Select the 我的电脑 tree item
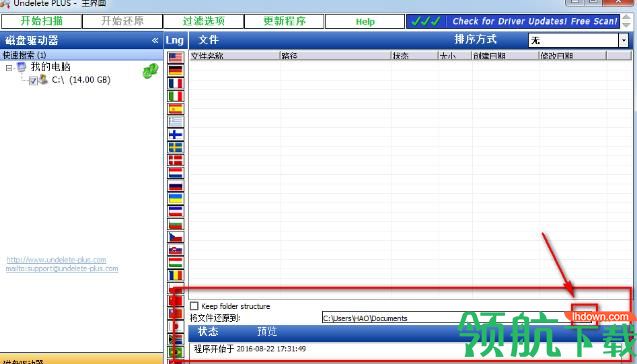Screen dimensions: 637x364 [x=51, y=67]
